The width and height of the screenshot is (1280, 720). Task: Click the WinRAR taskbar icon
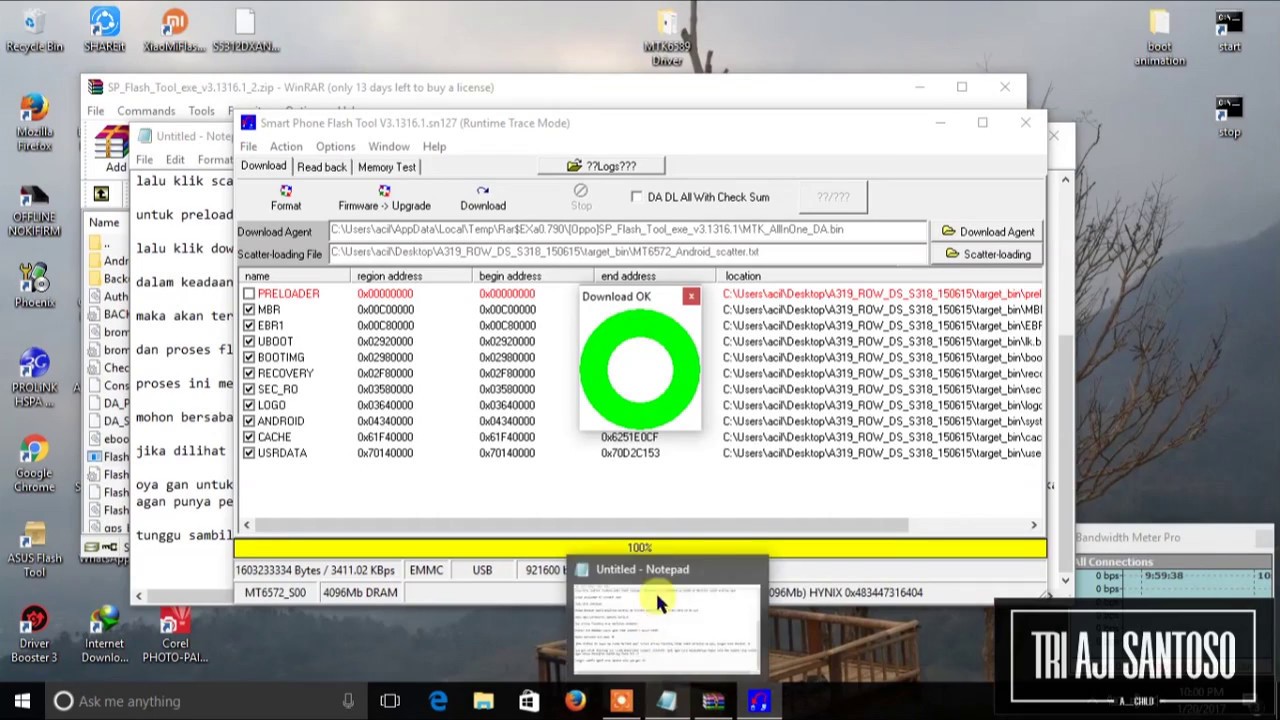pos(713,701)
